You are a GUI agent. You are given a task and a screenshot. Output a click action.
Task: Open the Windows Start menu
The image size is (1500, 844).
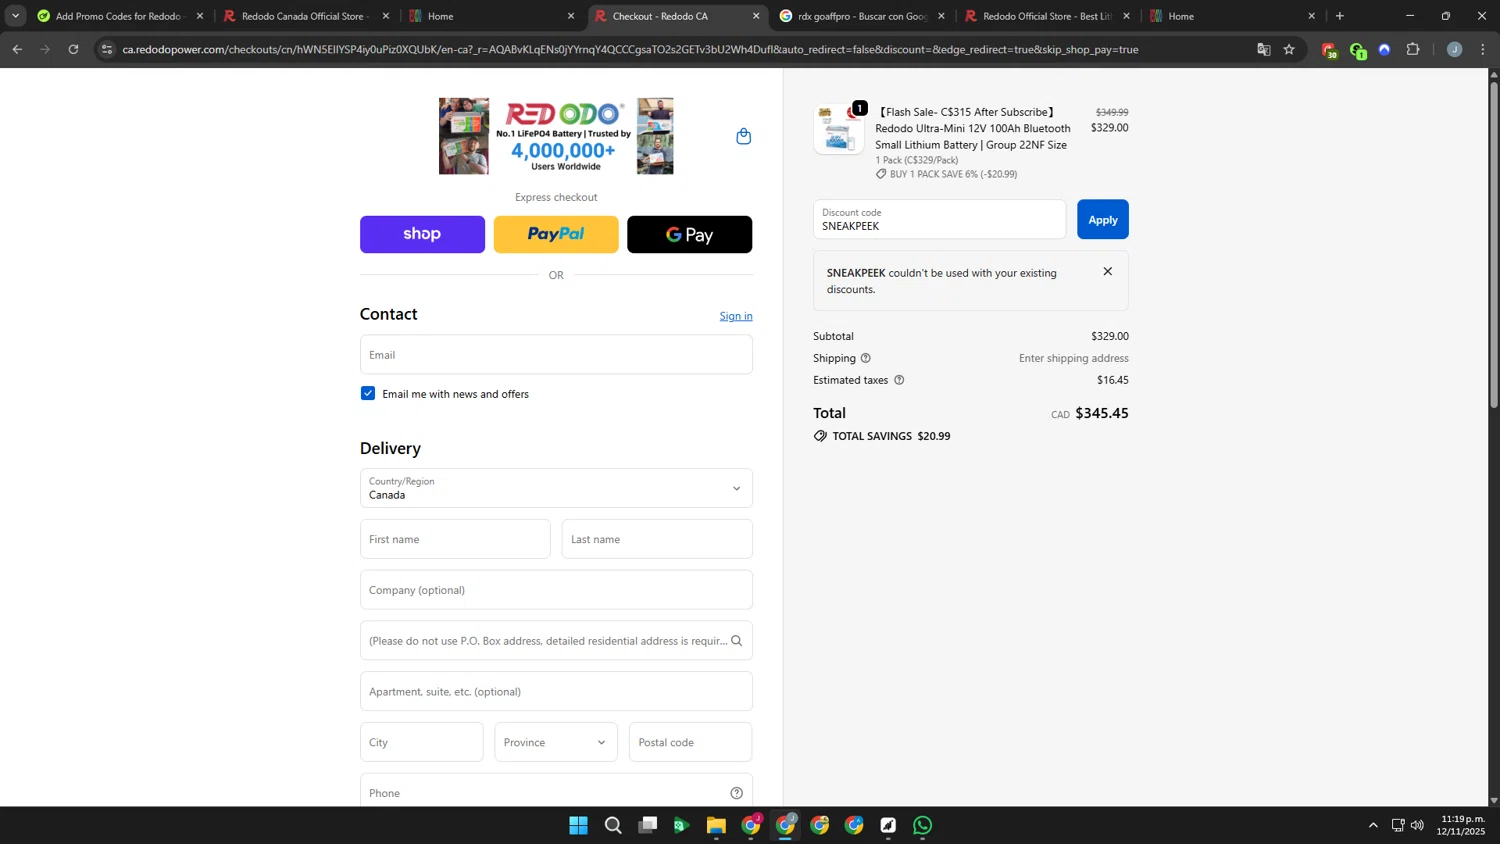click(x=578, y=825)
